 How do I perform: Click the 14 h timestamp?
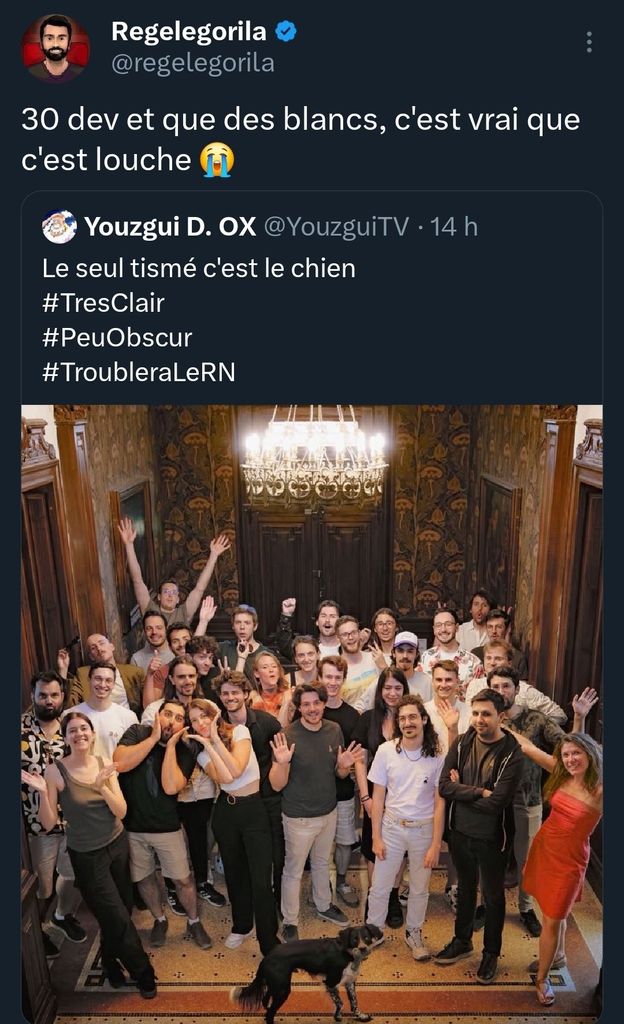pos(454,227)
